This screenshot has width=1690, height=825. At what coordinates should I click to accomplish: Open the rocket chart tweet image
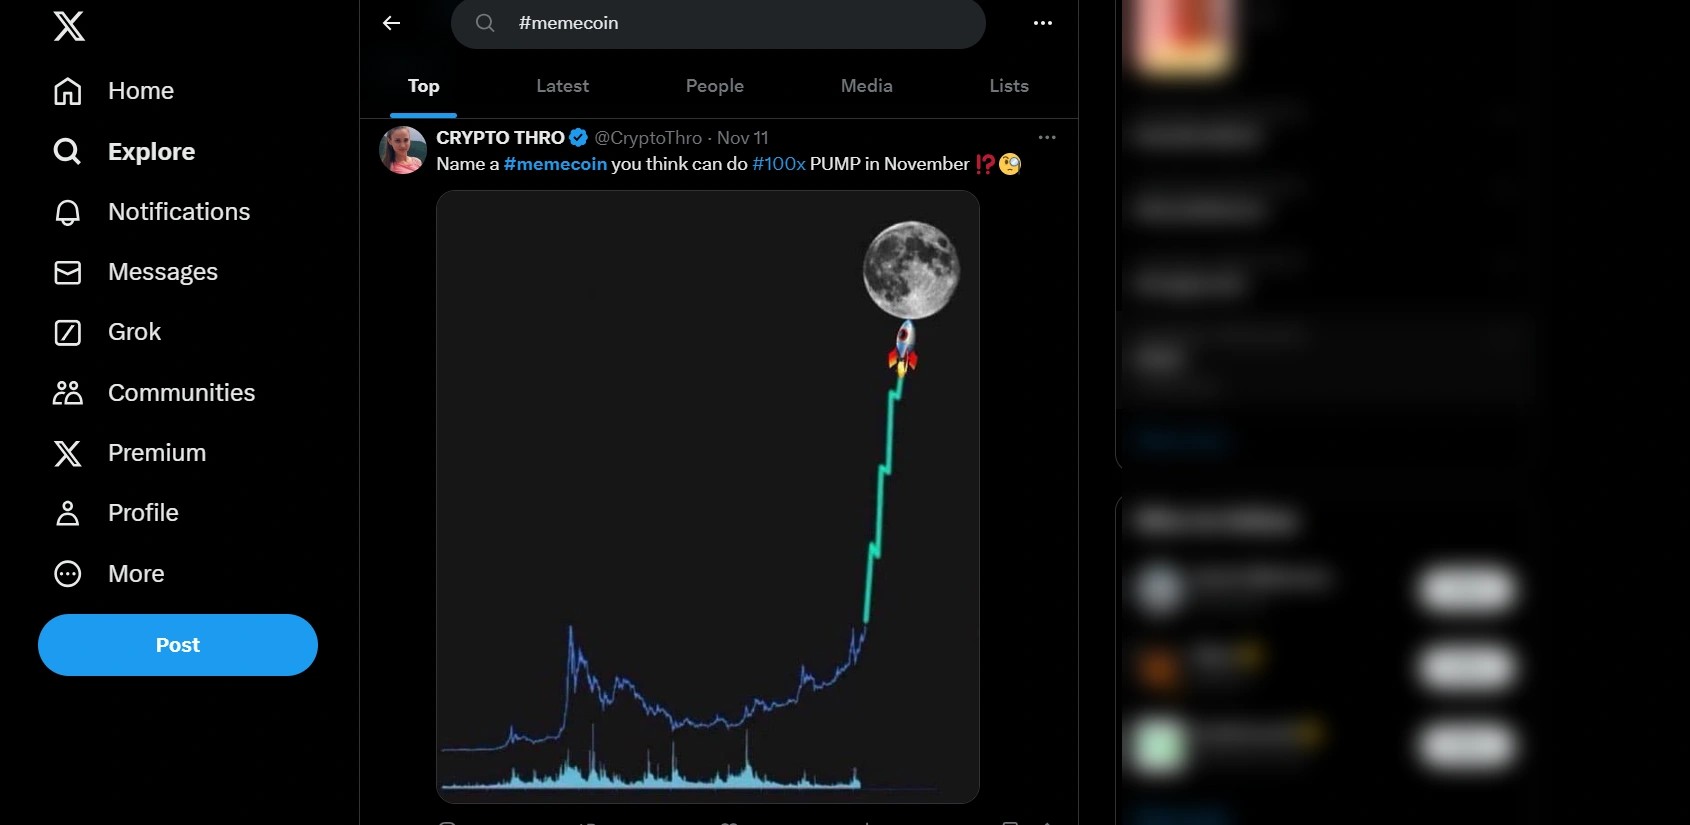pos(707,496)
